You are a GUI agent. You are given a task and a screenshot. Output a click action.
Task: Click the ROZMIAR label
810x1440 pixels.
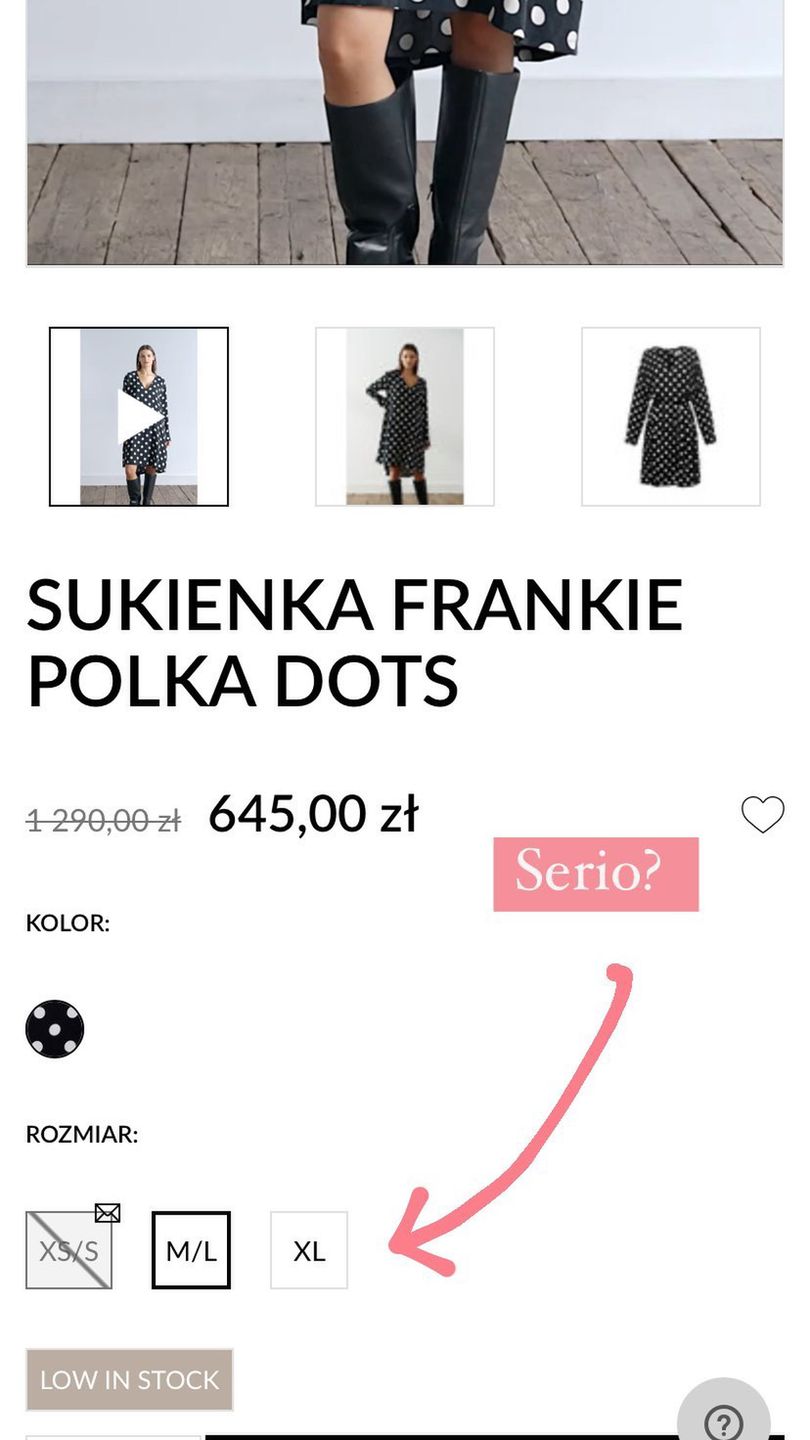81,1135
